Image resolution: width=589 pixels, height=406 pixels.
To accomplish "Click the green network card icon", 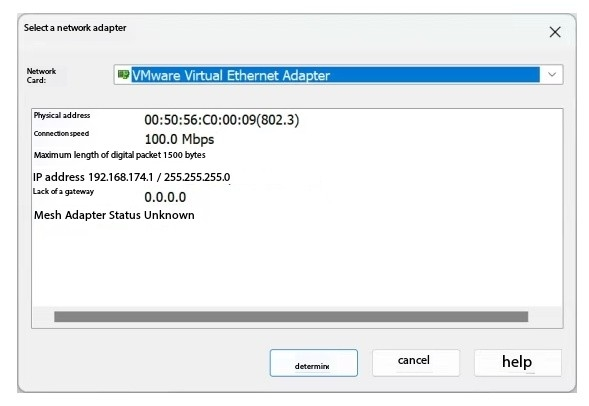I will point(123,74).
